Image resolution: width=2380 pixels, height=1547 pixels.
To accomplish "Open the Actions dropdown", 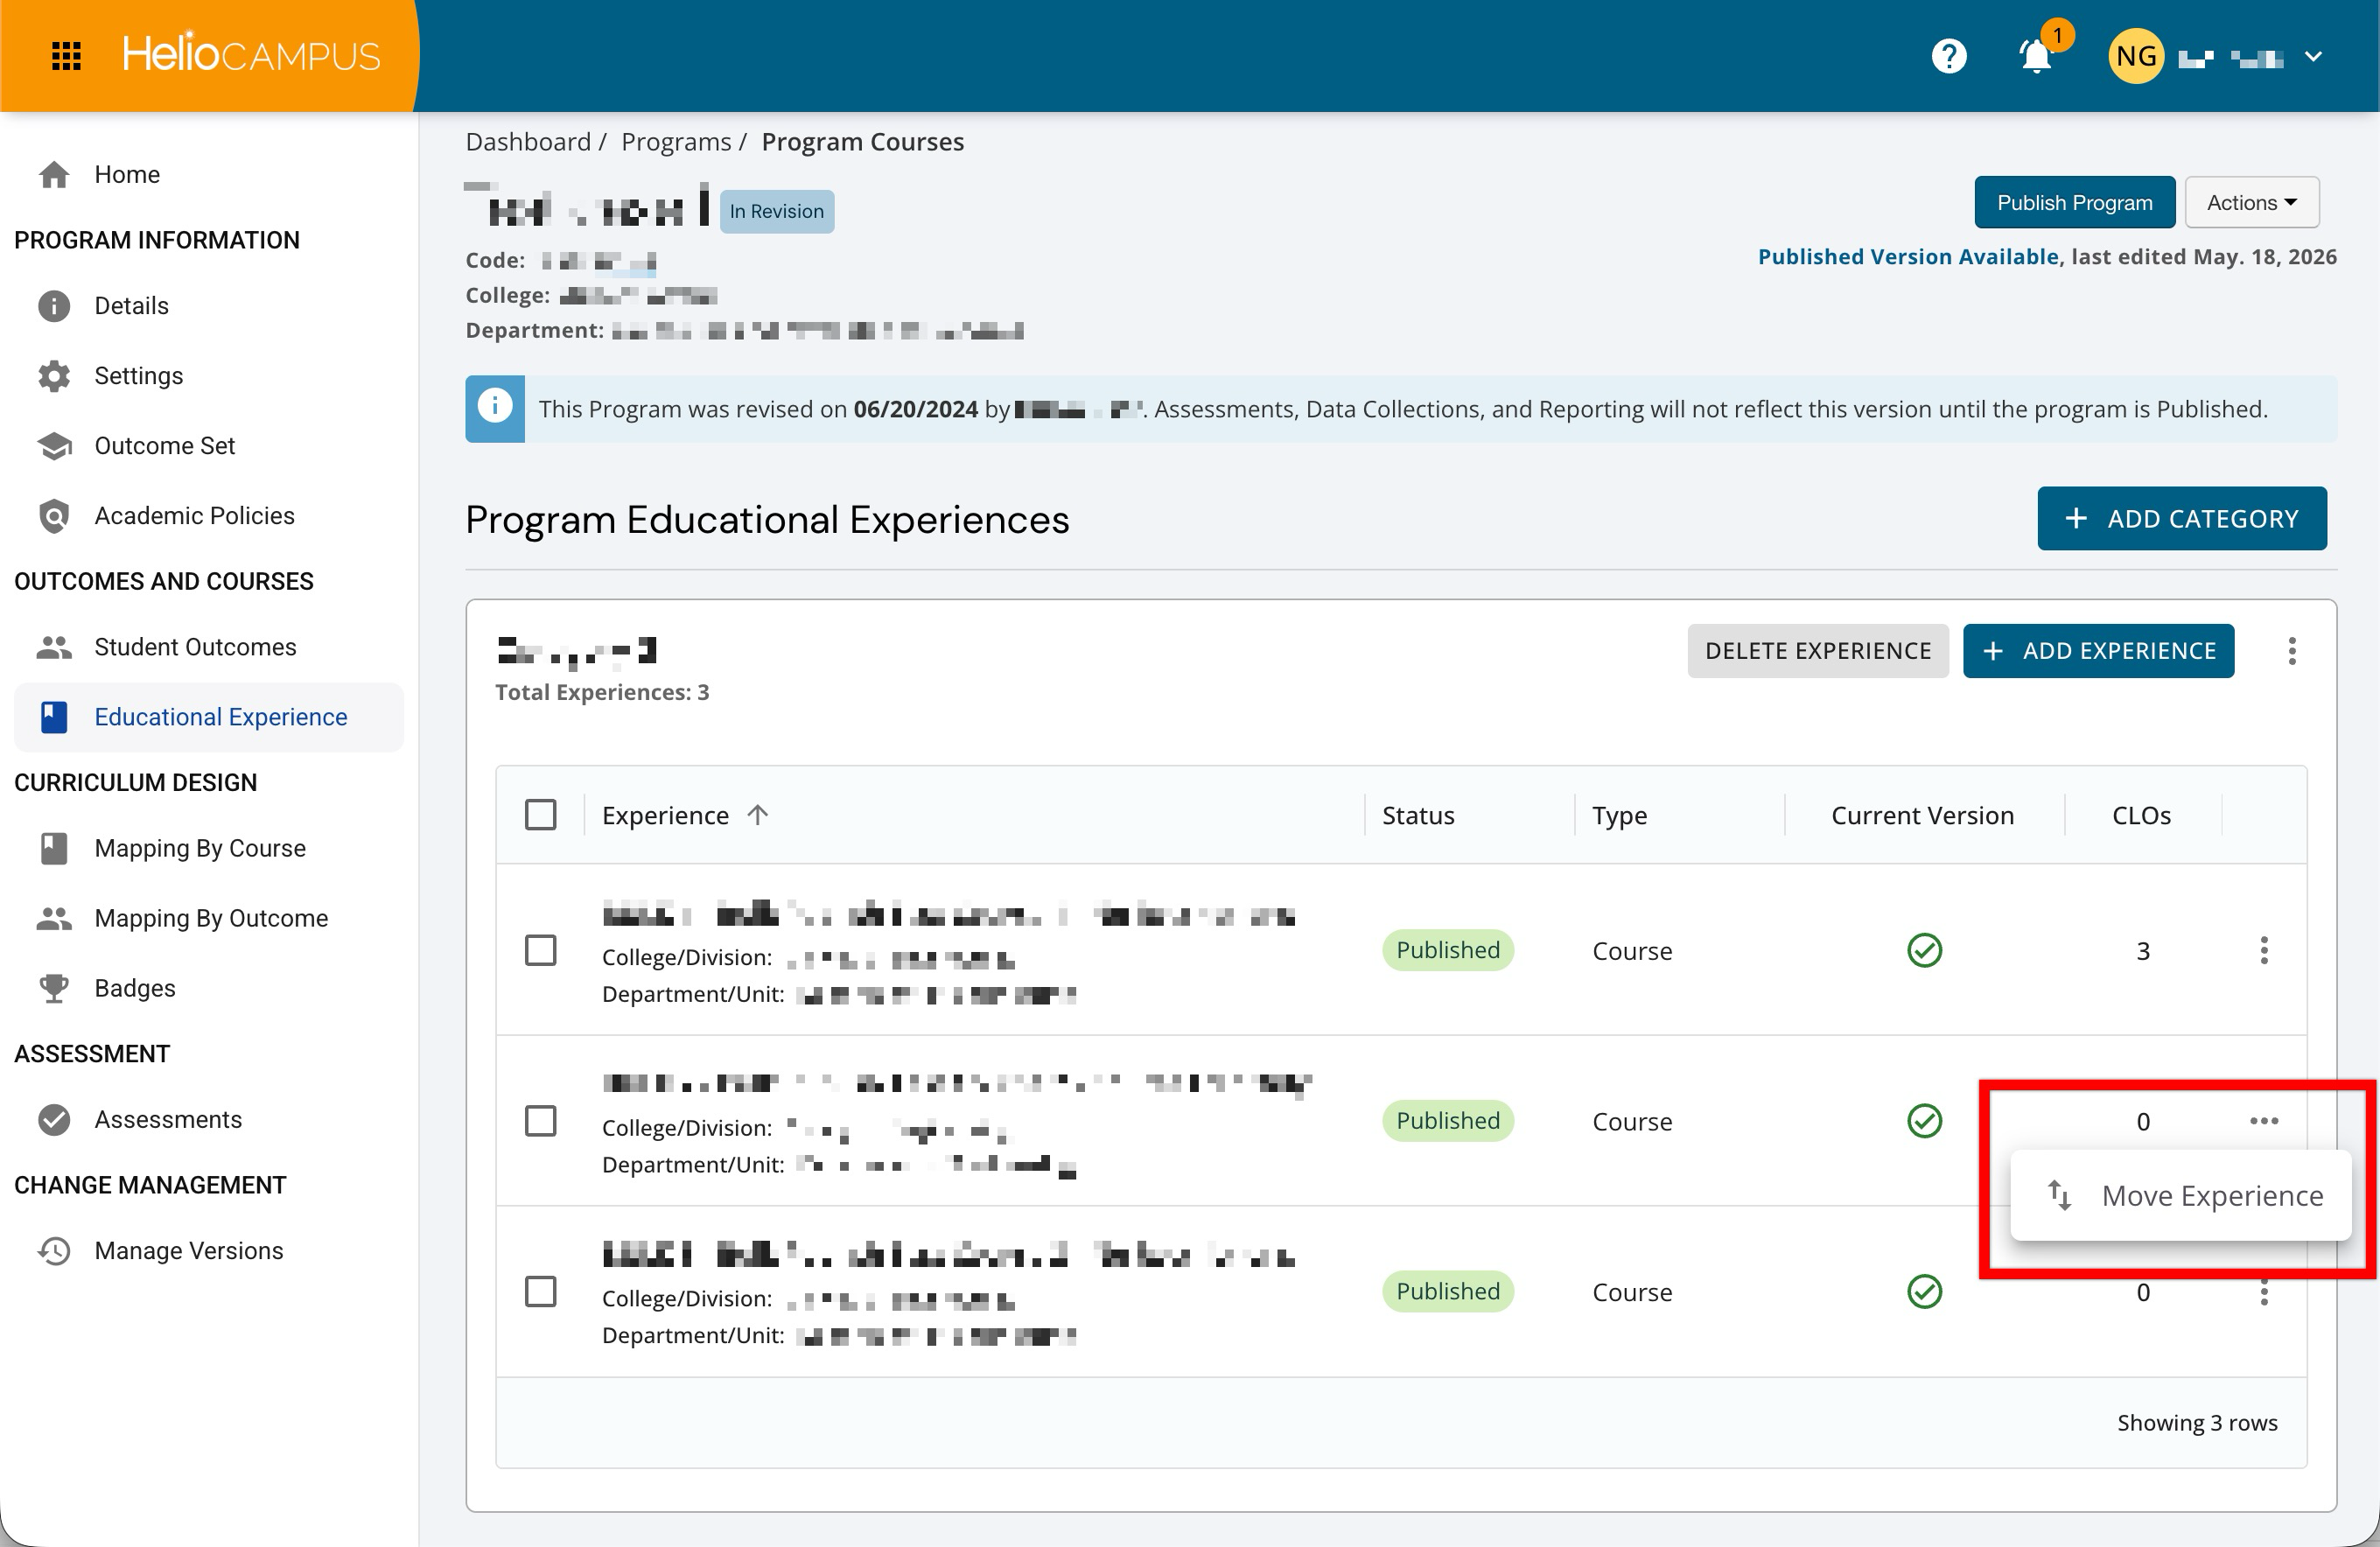I will [x=2251, y=202].
